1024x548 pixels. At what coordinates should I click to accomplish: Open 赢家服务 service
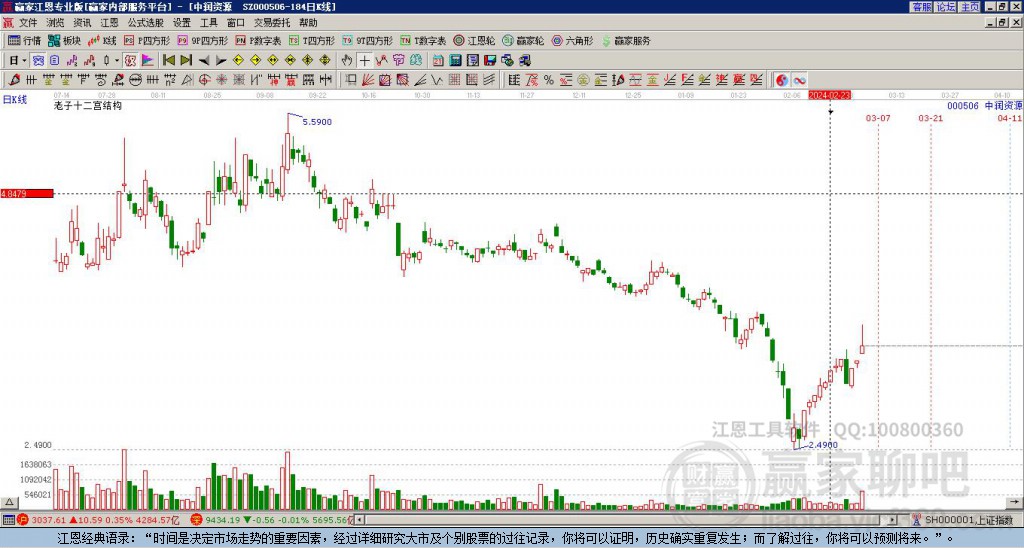[626, 40]
